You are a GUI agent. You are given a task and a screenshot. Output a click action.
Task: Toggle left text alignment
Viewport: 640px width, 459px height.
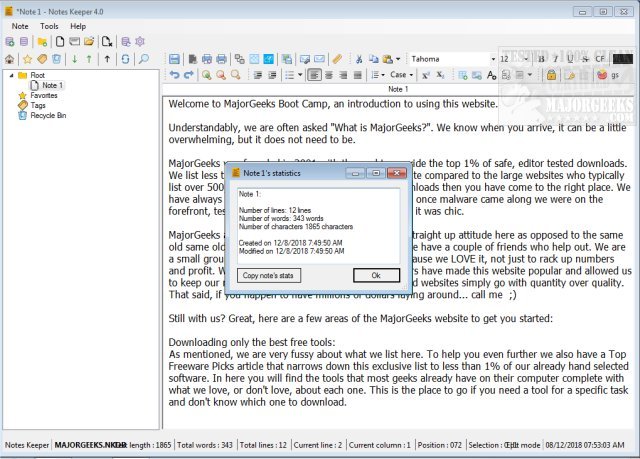click(x=314, y=75)
